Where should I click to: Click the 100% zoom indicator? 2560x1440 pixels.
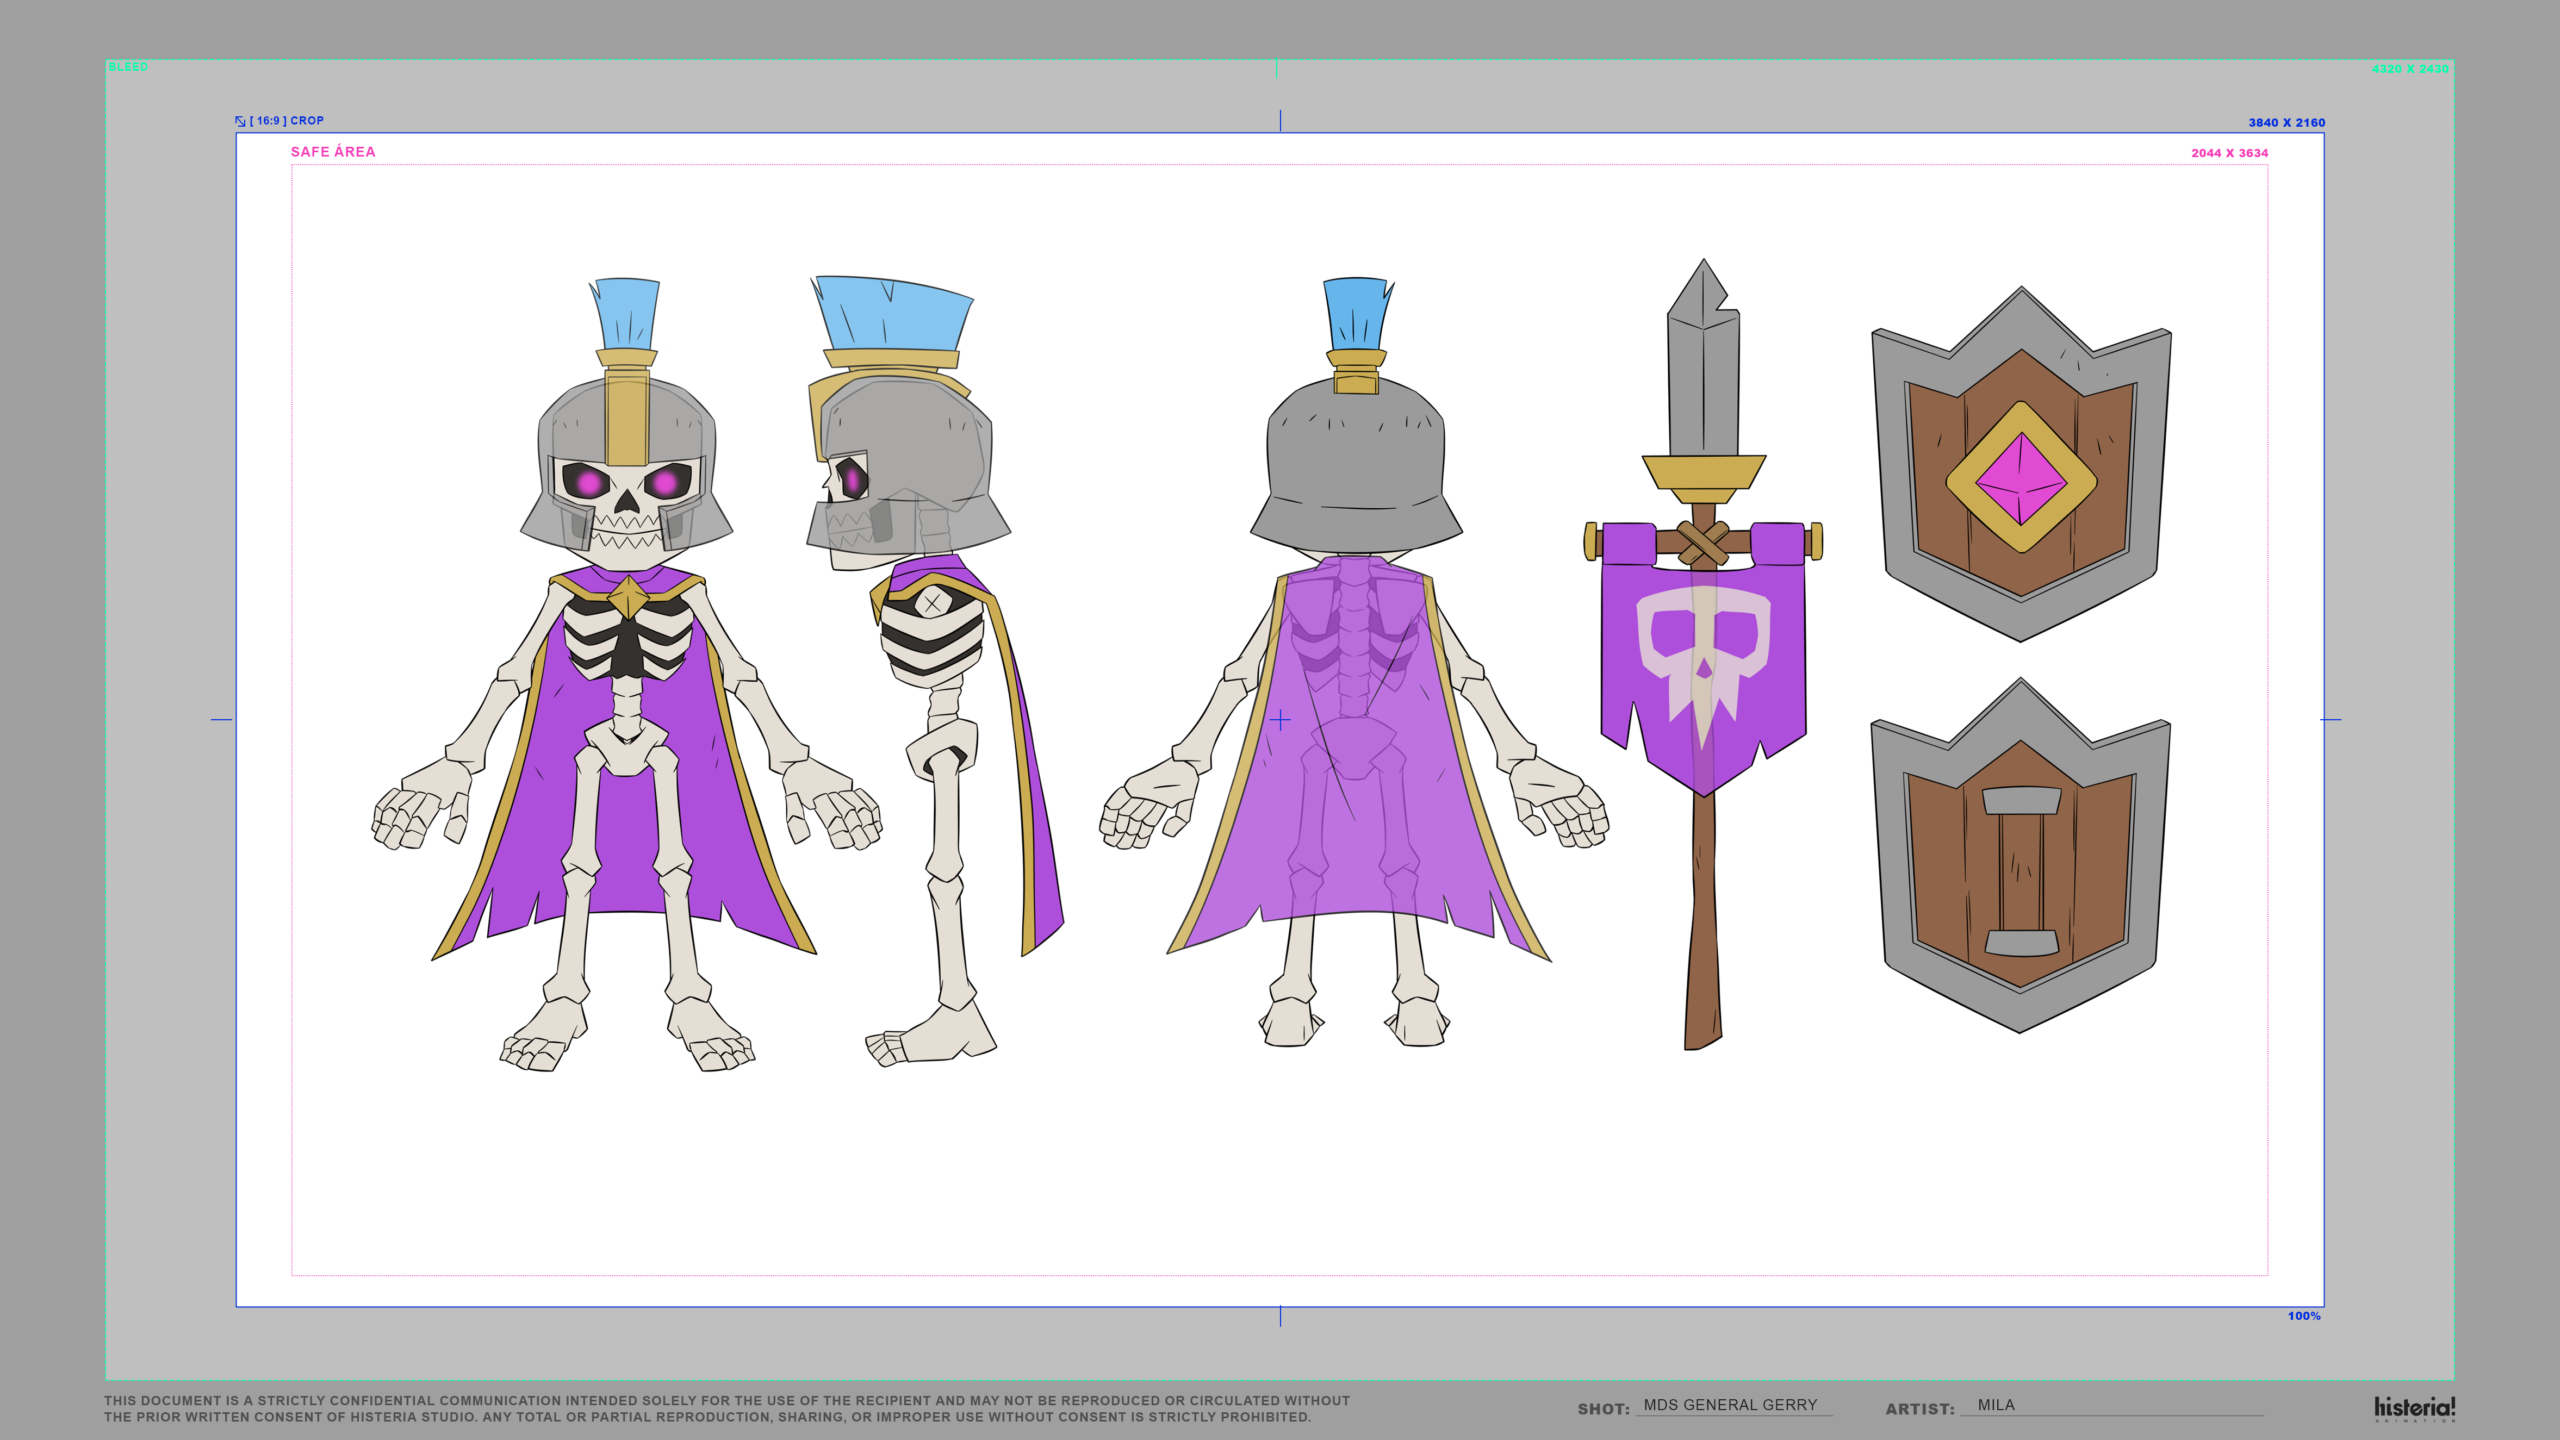(2303, 1316)
